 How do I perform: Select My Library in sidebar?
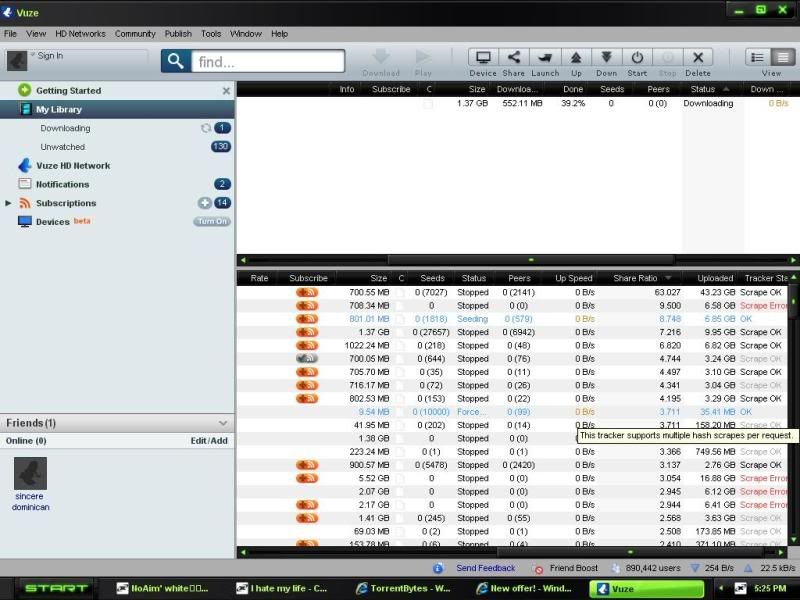click(117, 109)
